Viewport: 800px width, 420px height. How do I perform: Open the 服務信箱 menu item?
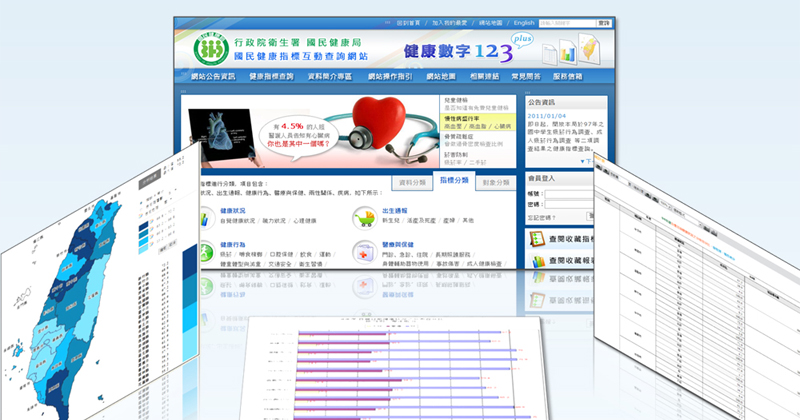[x=567, y=77]
